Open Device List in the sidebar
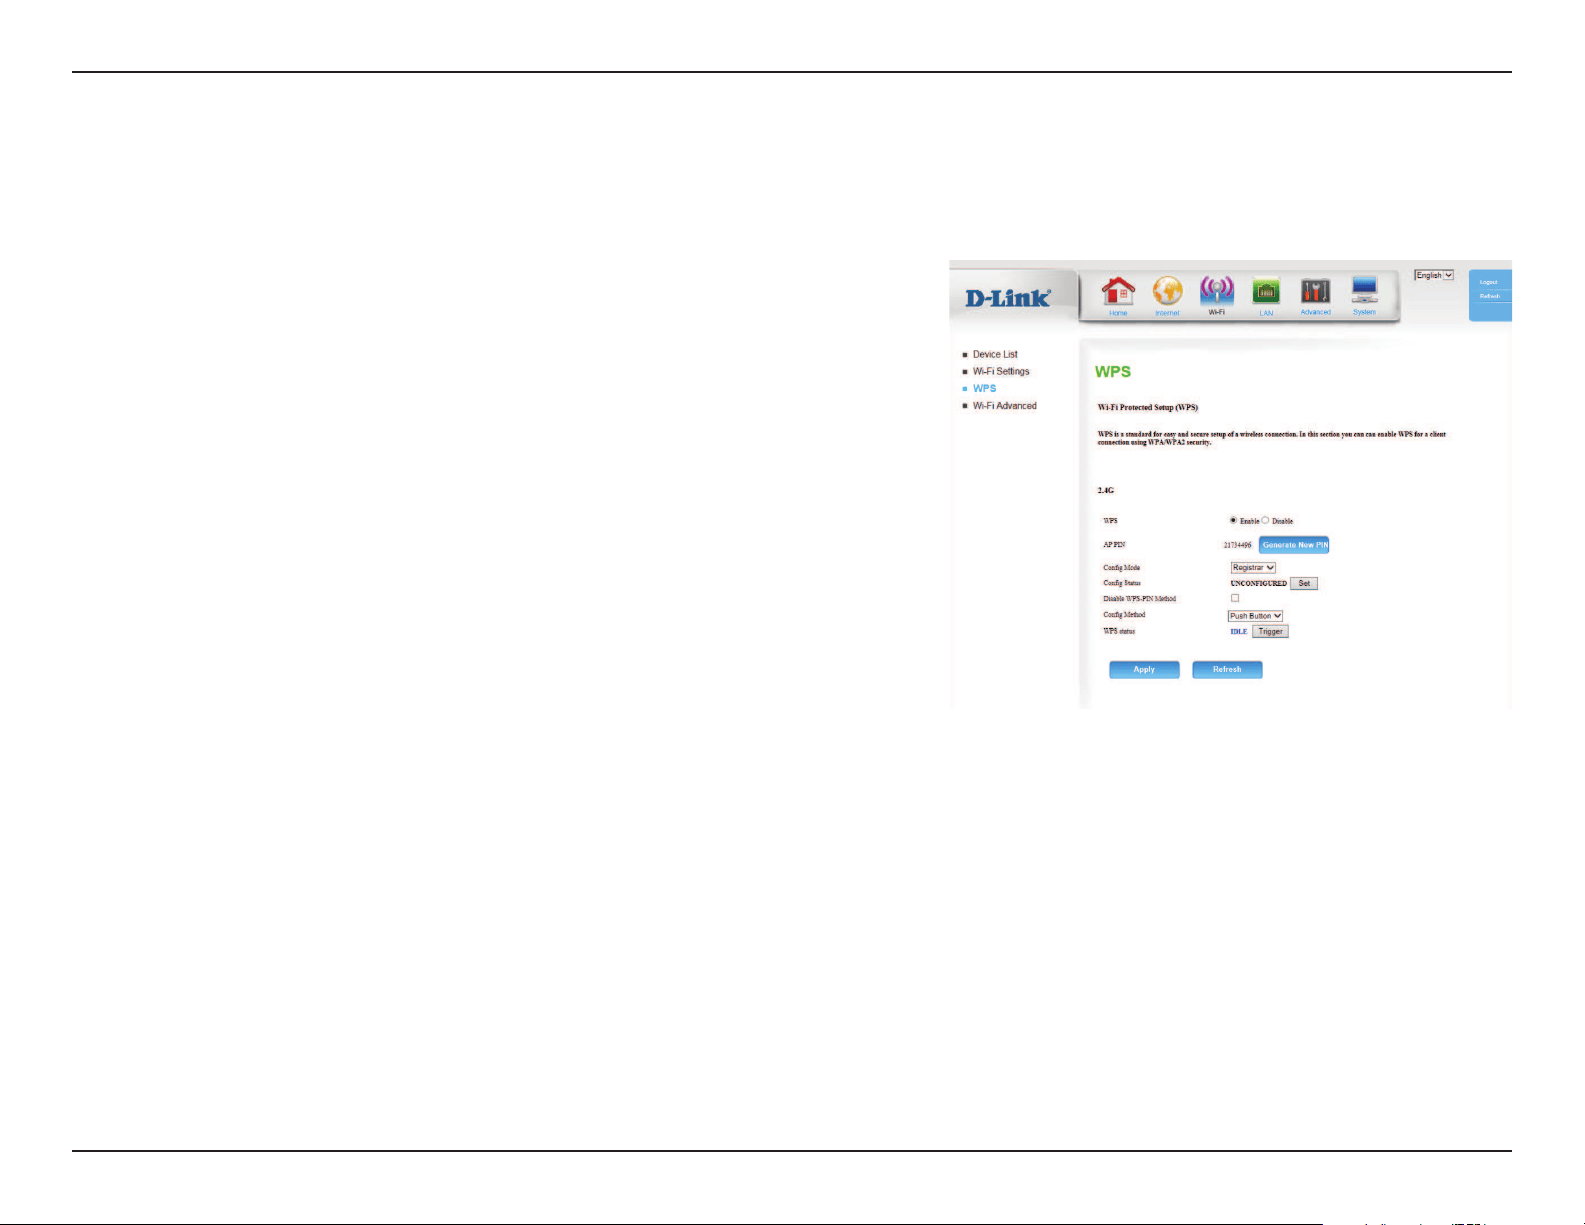Viewport: 1585px width, 1225px height. [995, 354]
